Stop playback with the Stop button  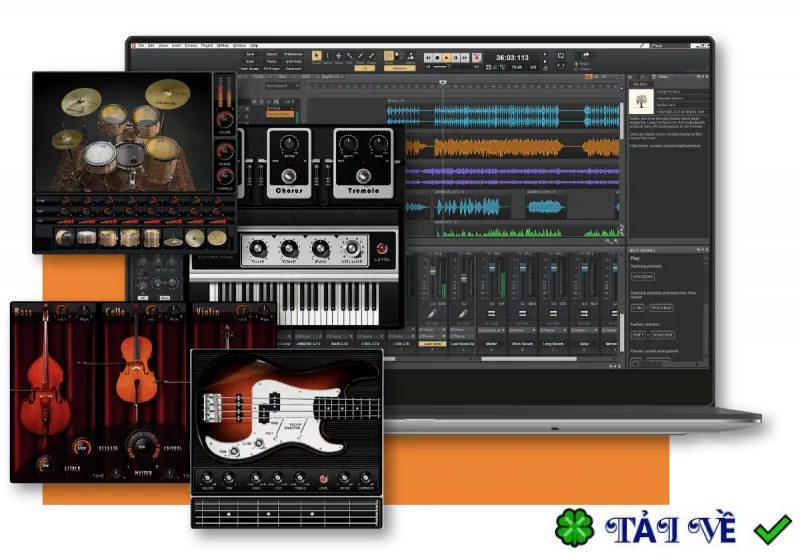(x=438, y=58)
